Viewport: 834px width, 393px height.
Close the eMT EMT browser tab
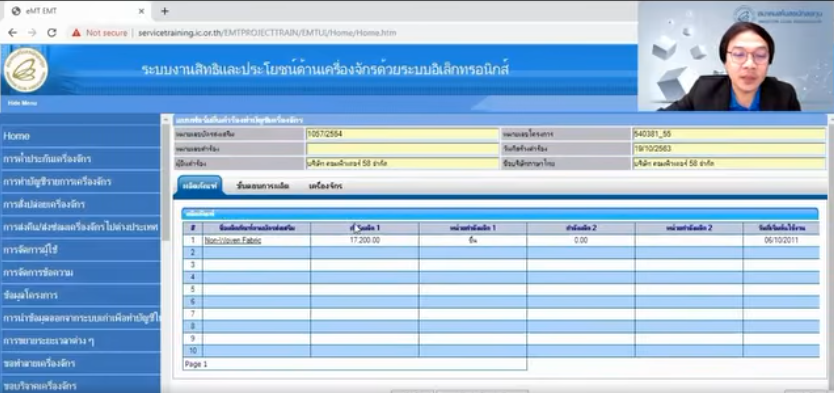pos(141,11)
